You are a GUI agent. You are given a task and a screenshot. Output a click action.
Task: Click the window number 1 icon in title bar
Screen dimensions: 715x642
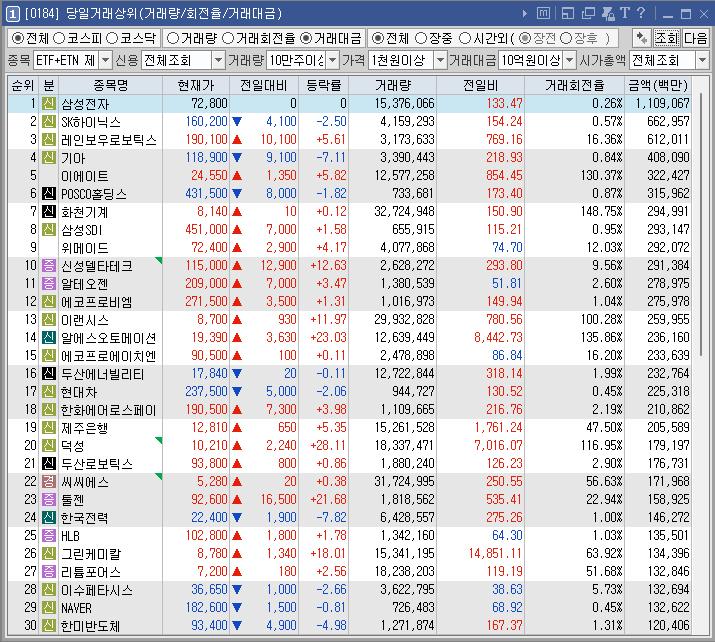[12, 14]
